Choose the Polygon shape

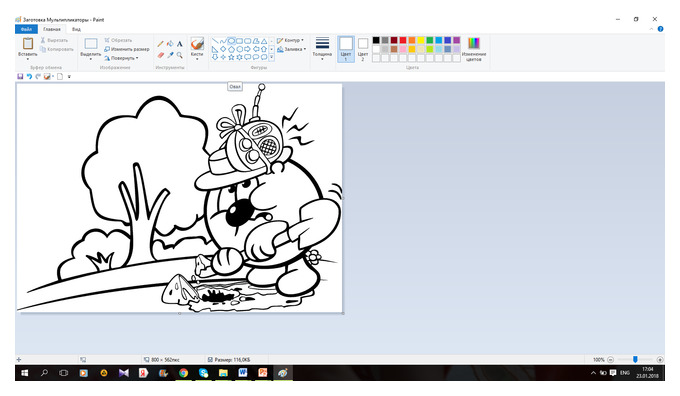pyautogui.click(x=256, y=41)
